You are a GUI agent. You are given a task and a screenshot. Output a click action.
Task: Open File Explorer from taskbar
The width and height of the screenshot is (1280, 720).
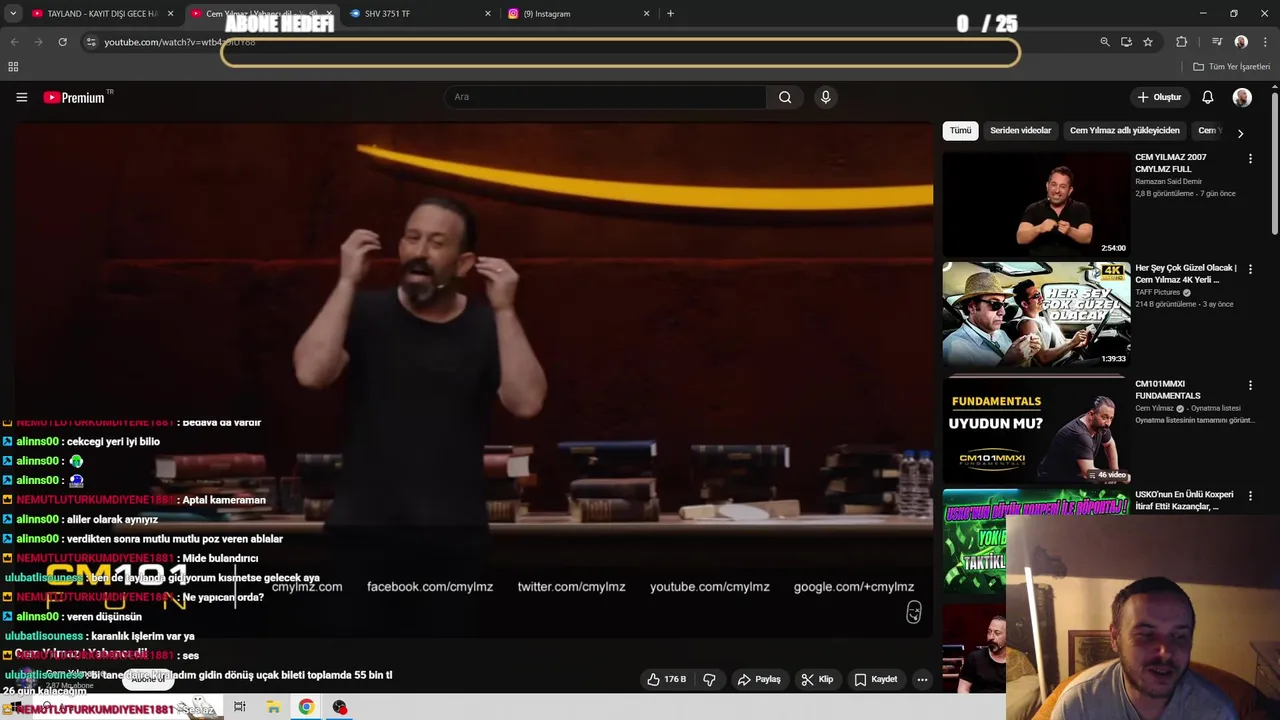273,707
